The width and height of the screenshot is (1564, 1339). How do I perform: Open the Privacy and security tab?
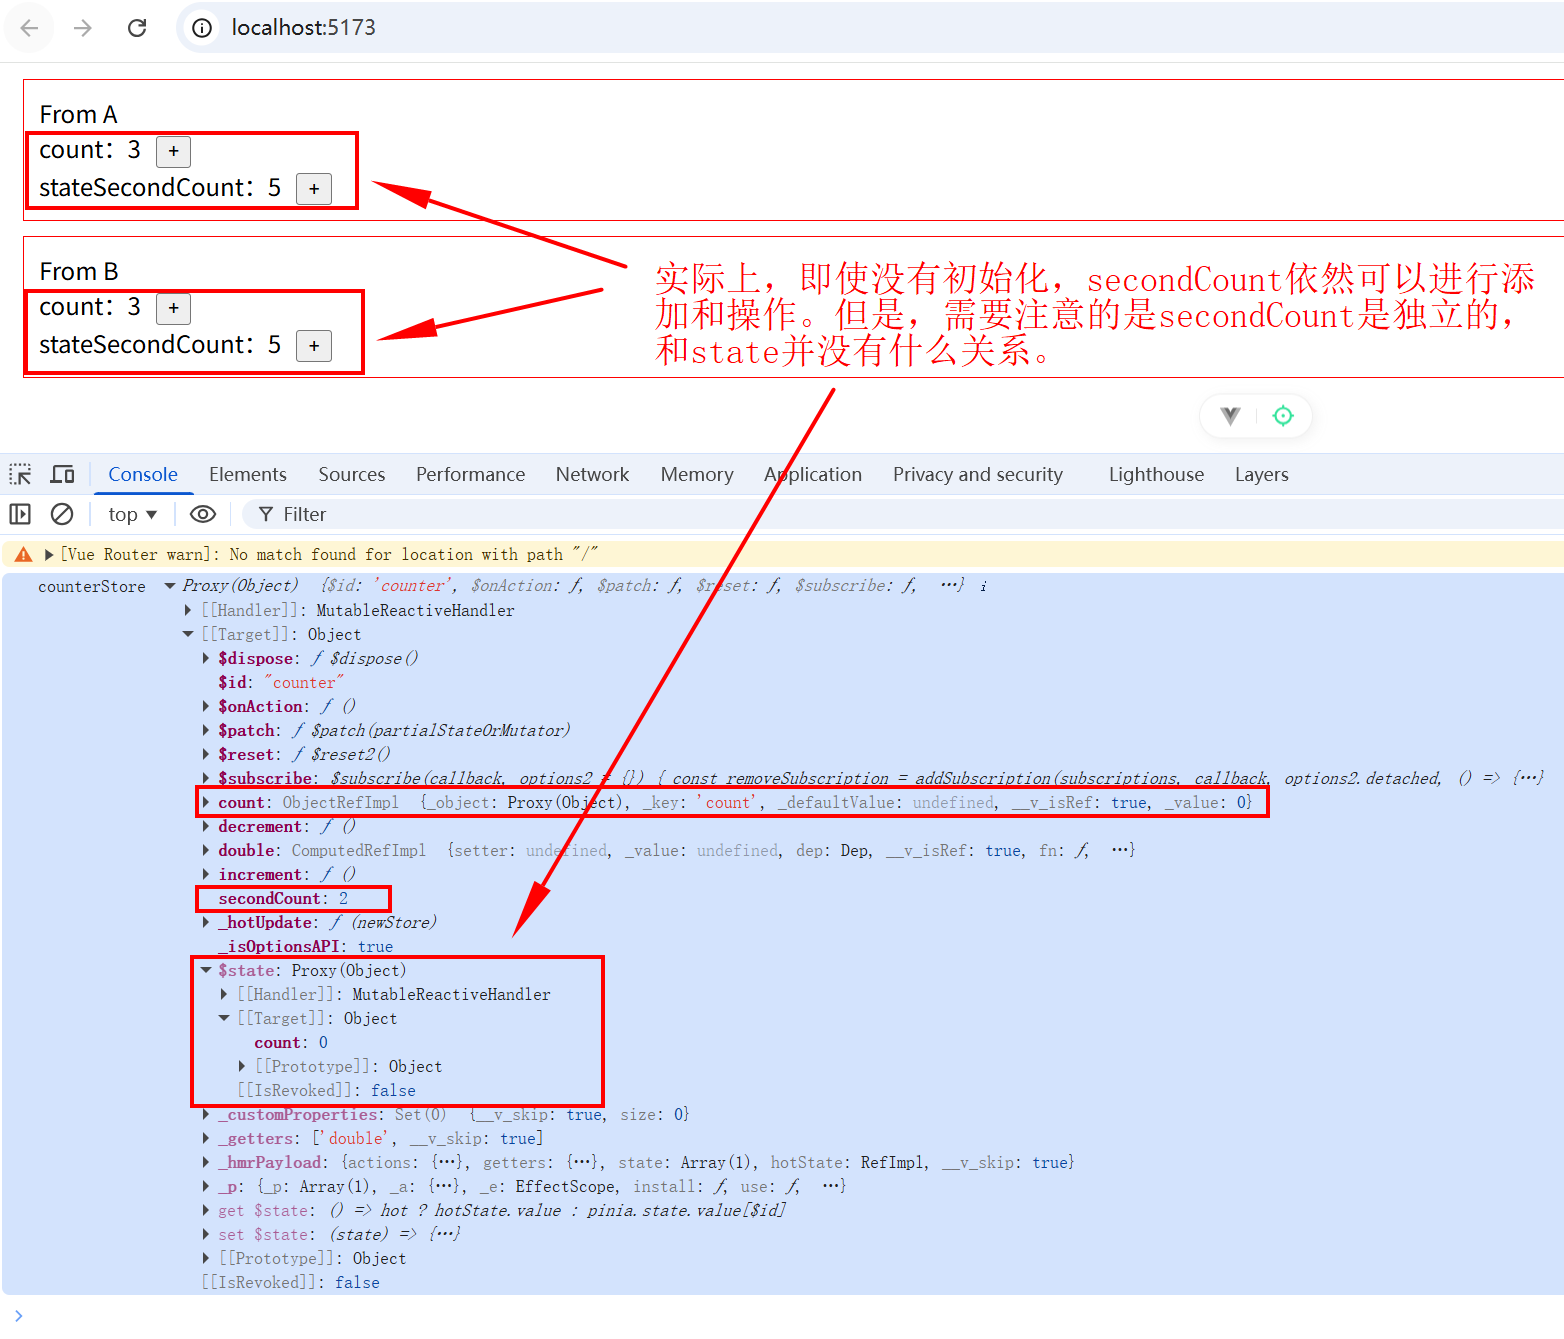pos(978,475)
